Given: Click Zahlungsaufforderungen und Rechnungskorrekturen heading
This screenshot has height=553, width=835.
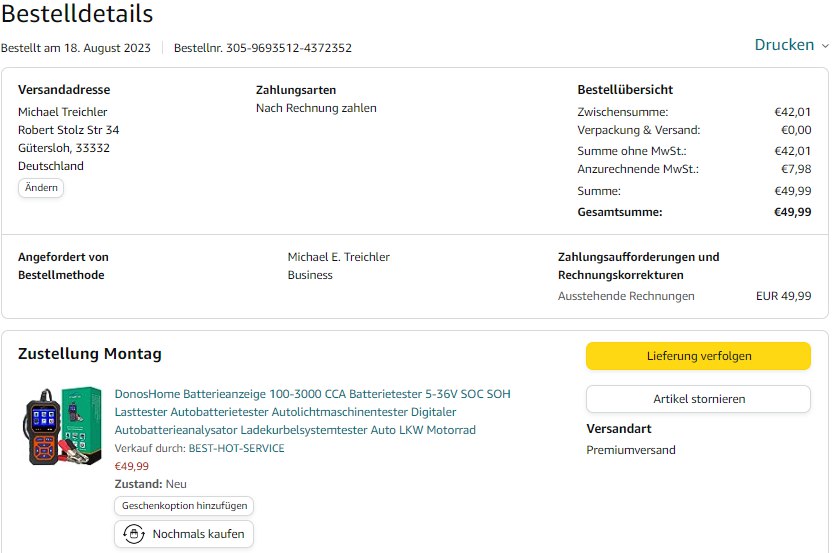Looking at the screenshot, I should [x=638, y=266].
